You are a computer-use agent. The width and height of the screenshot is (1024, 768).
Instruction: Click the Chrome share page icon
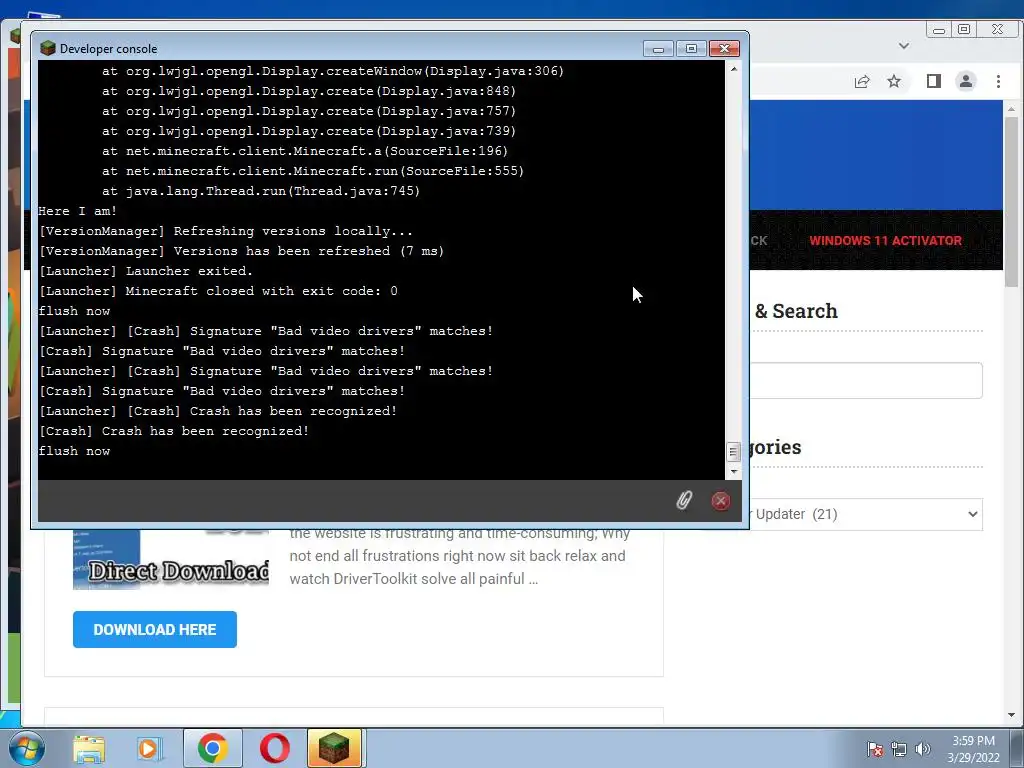click(x=862, y=81)
